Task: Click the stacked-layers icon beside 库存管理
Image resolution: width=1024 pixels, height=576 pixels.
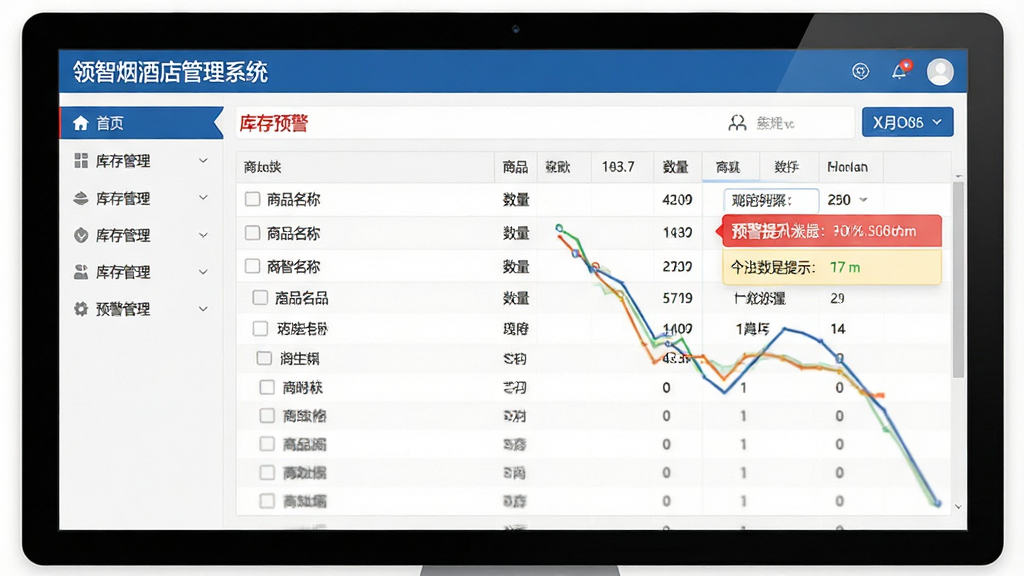Action: (81, 199)
